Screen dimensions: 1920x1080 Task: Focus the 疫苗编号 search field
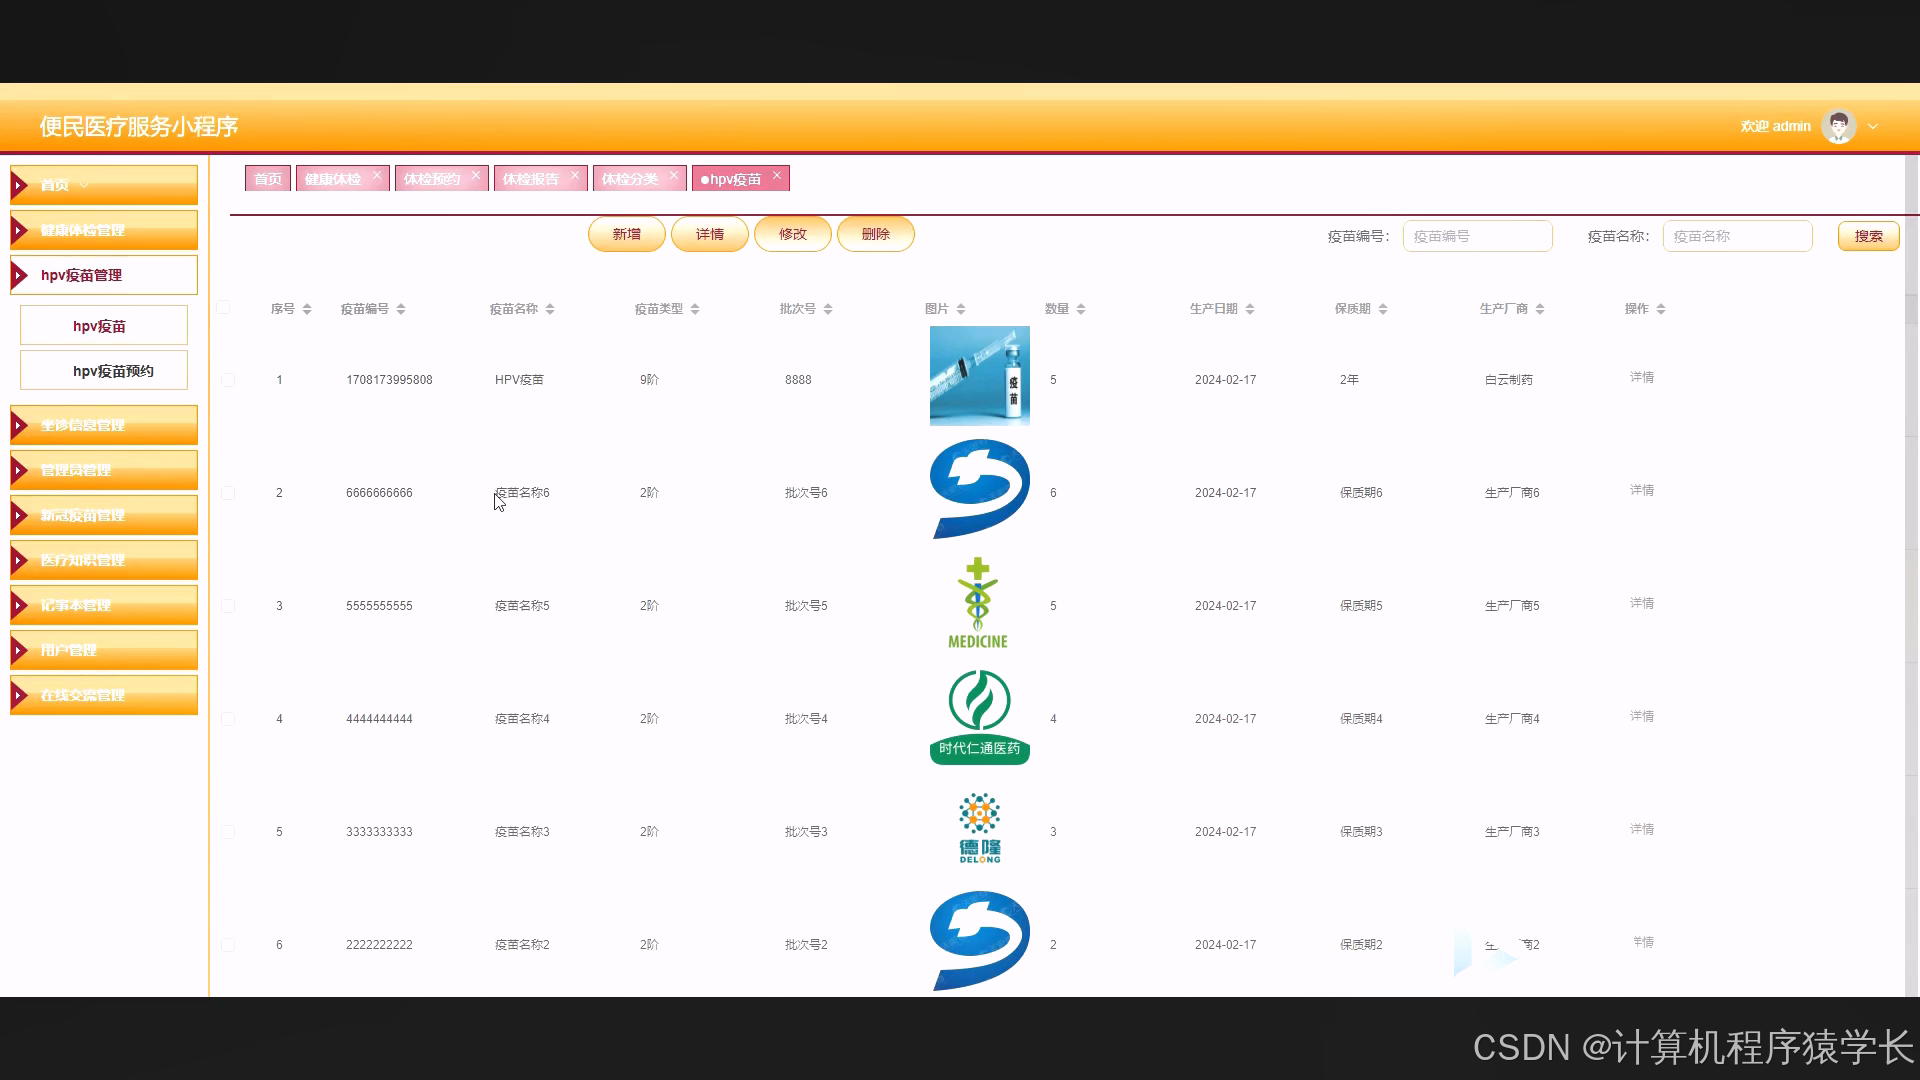pos(1478,236)
